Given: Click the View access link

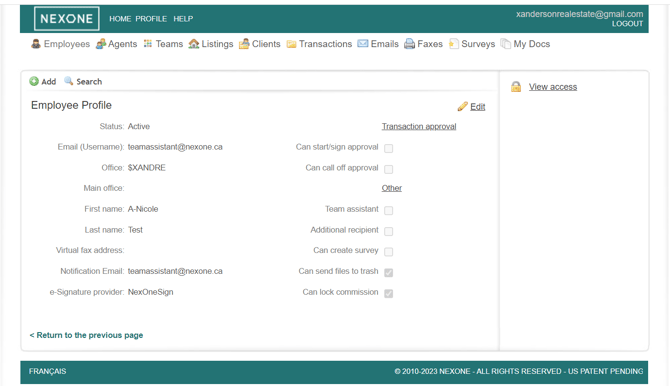Looking at the screenshot, I should tap(553, 87).
